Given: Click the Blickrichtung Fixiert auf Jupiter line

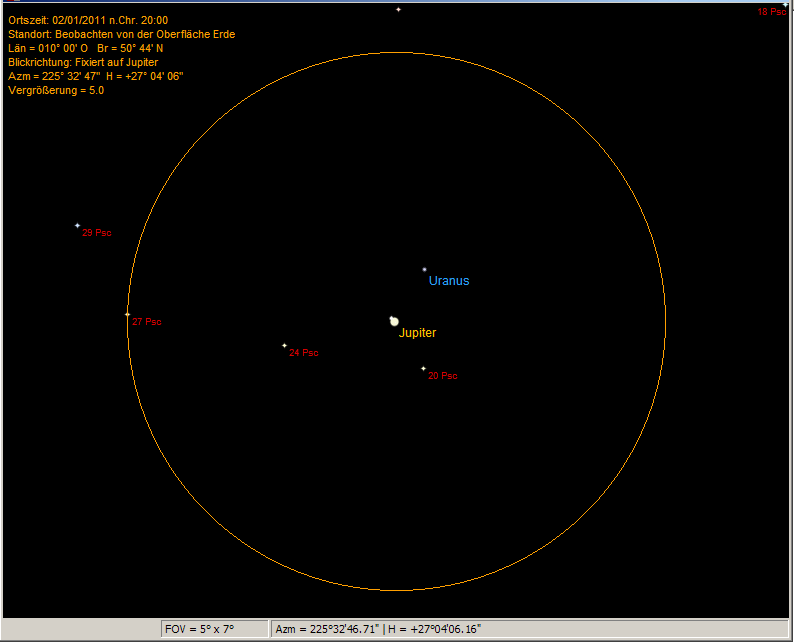Looking at the screenshot, I should click(x=83, y=62).
